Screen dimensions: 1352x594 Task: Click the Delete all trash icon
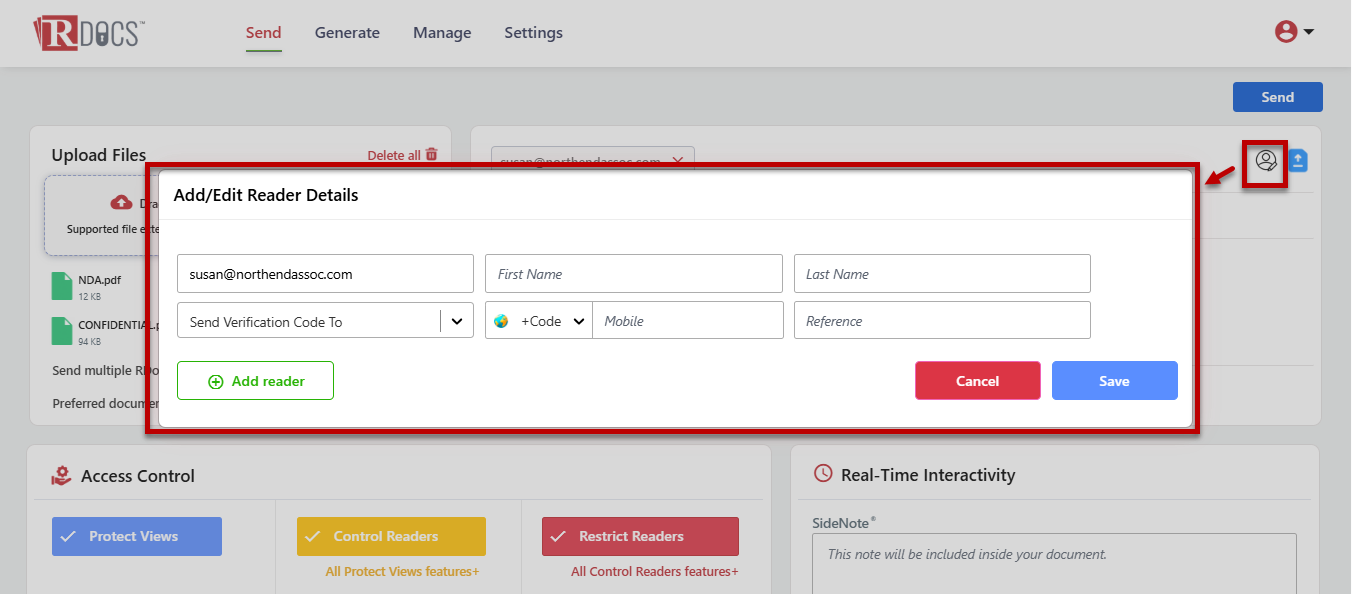pyautogui.click(x=432, y=155)
